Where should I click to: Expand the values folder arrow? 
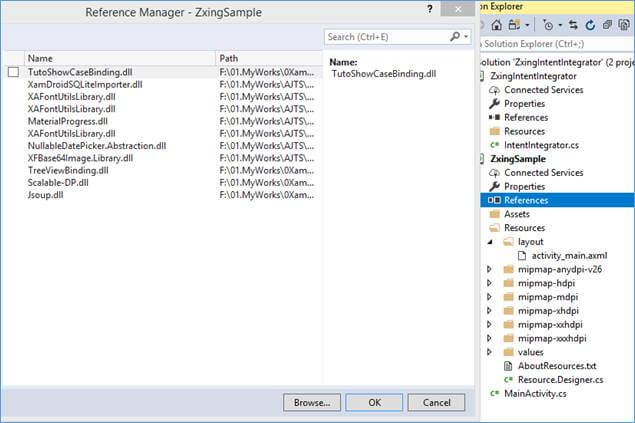pos(489,352)
